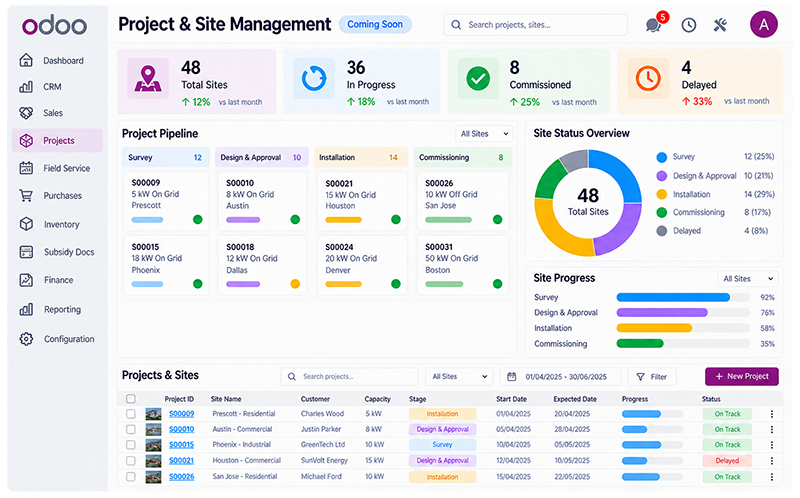Click Search projects field in Projects & Sites
This screenshot has width=800, height=498.
349,377
